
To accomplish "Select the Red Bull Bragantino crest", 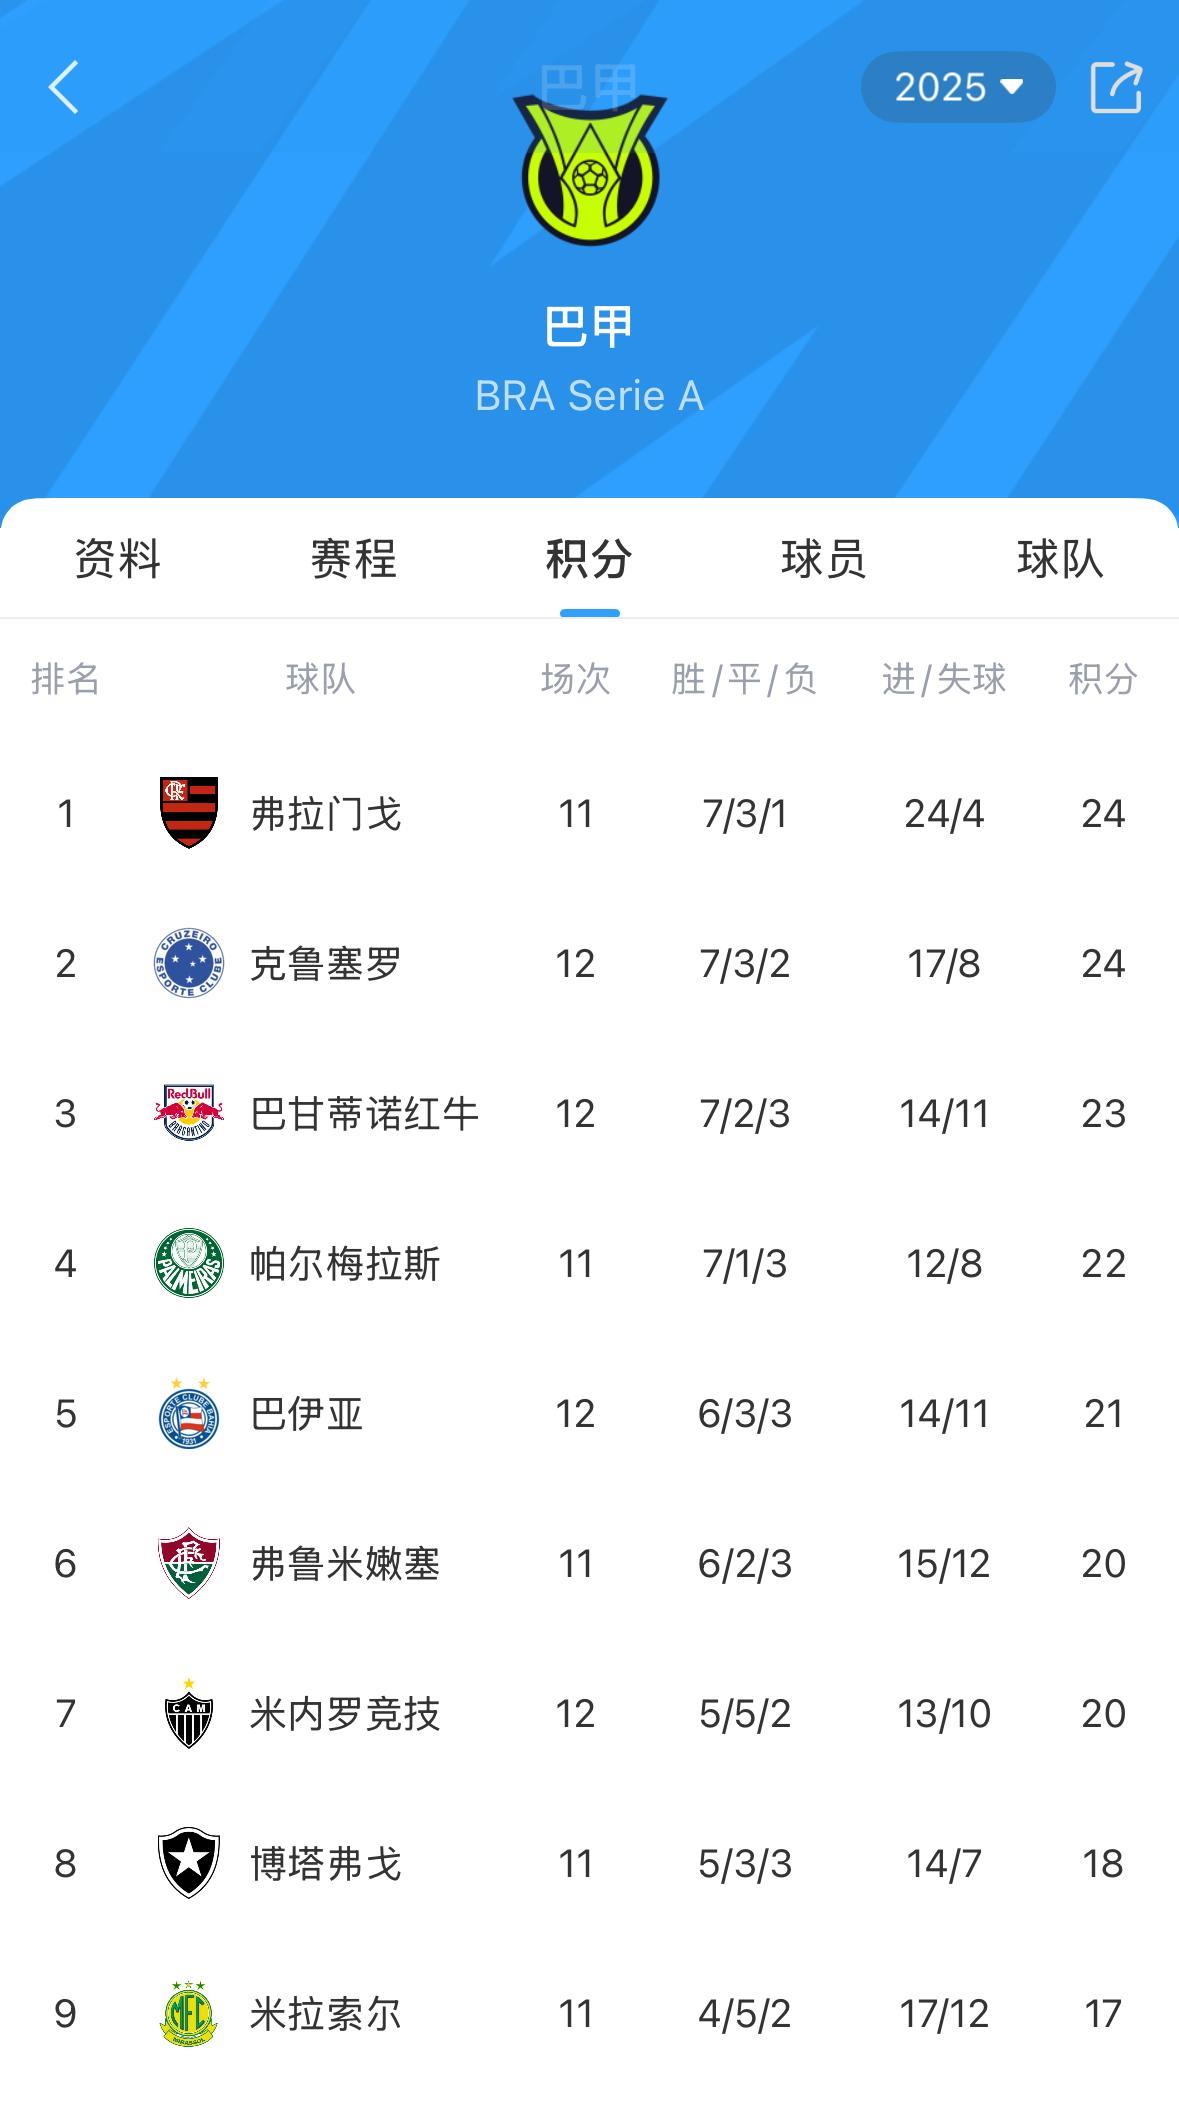I will pos(189,1113).
